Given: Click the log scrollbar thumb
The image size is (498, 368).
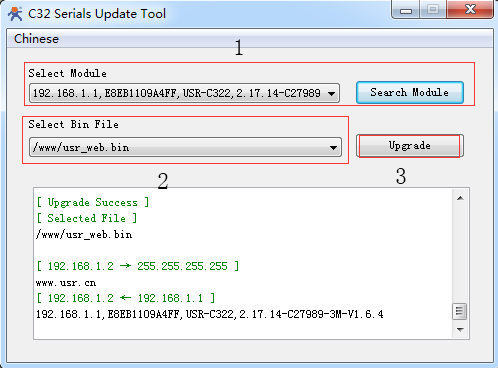Looking at the screenshot, I should 459,312.
